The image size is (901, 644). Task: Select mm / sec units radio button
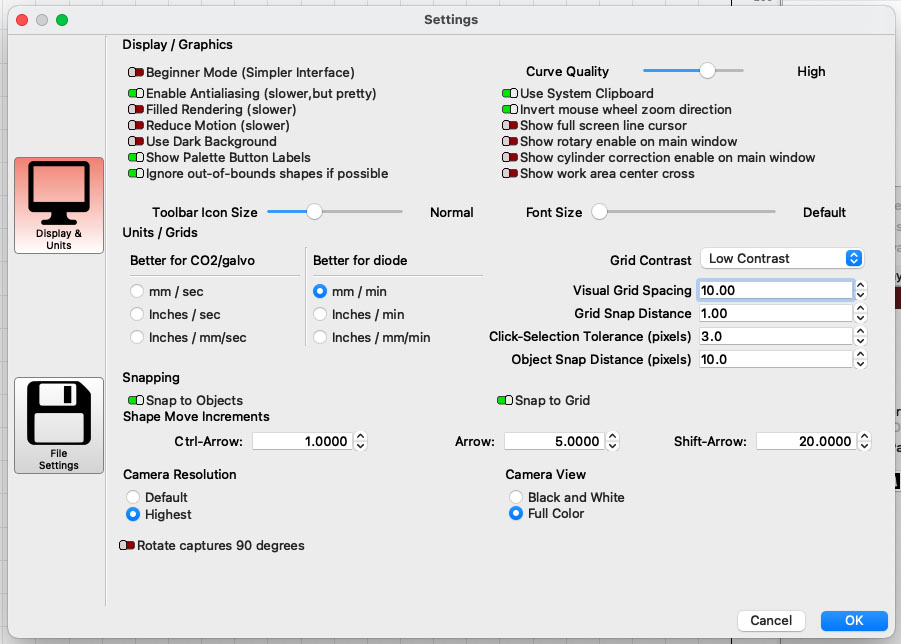pos(137,291)
